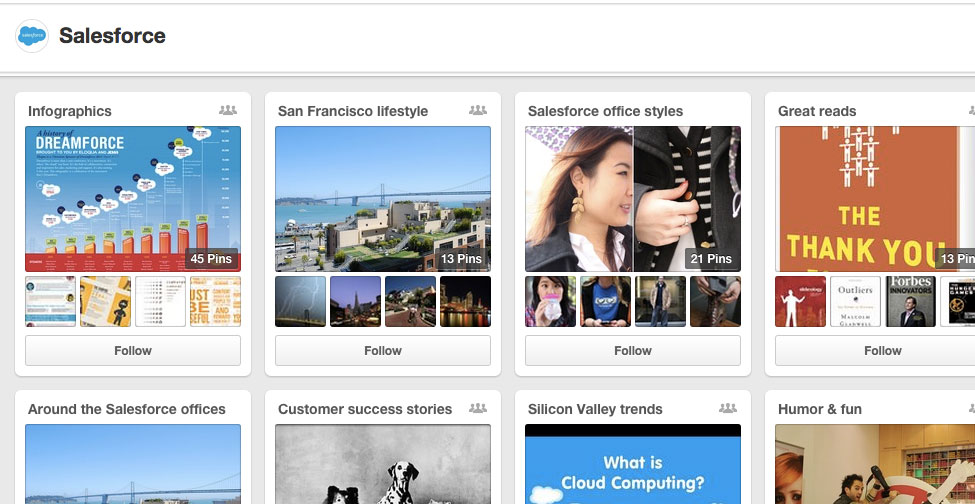Screen dimensions: 975x504
Task: Open the winding street thumbnail
Action: (410, 301)
